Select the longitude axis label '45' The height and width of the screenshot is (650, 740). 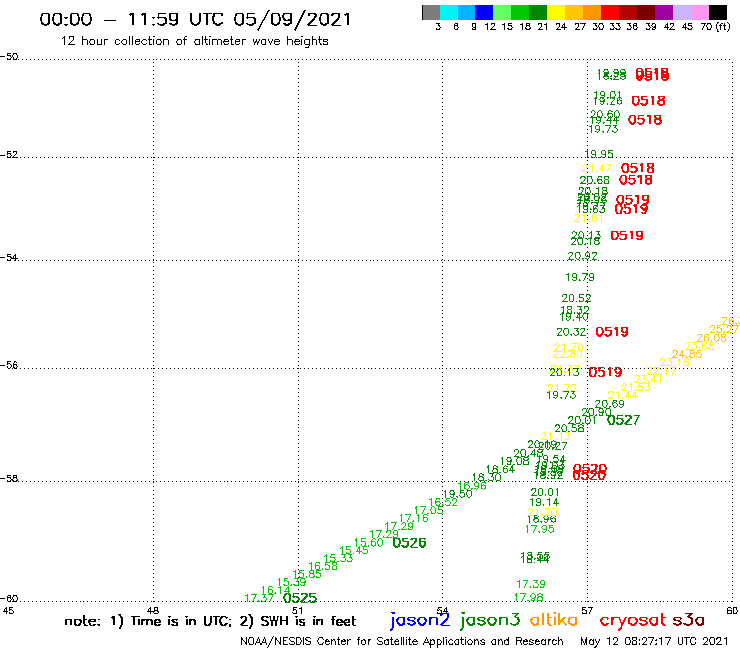8,611
